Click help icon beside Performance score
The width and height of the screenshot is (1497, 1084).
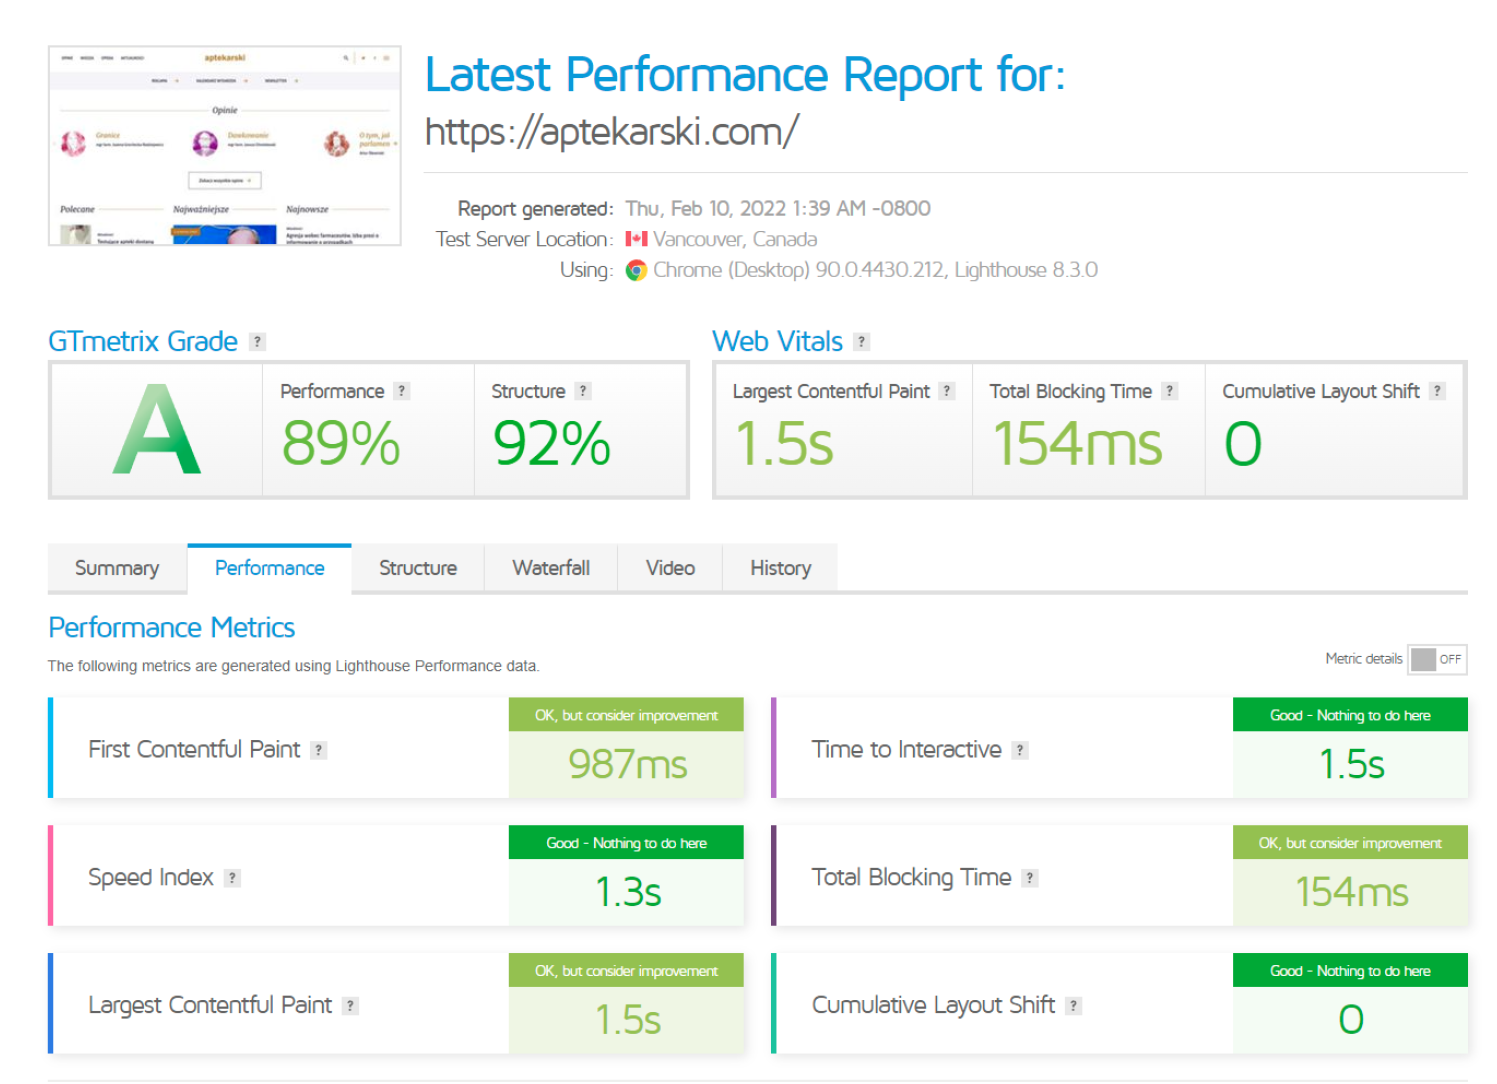[401, 391]
